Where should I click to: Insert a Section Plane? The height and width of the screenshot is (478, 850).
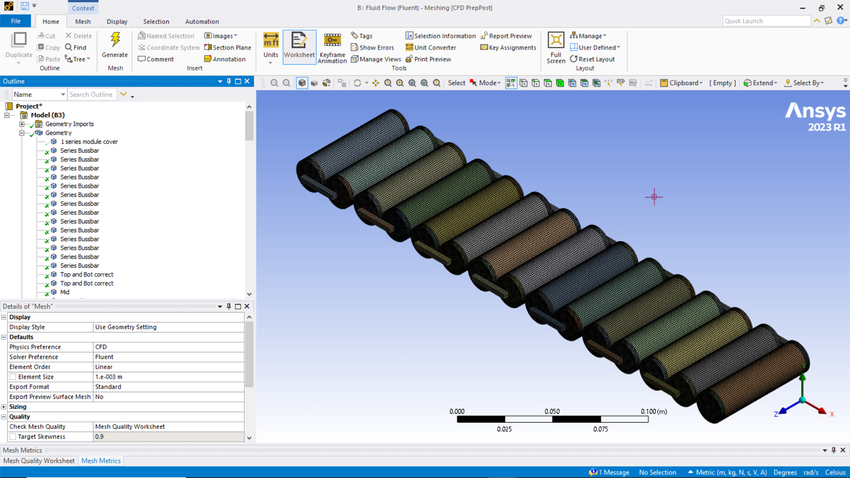[227, 47]
